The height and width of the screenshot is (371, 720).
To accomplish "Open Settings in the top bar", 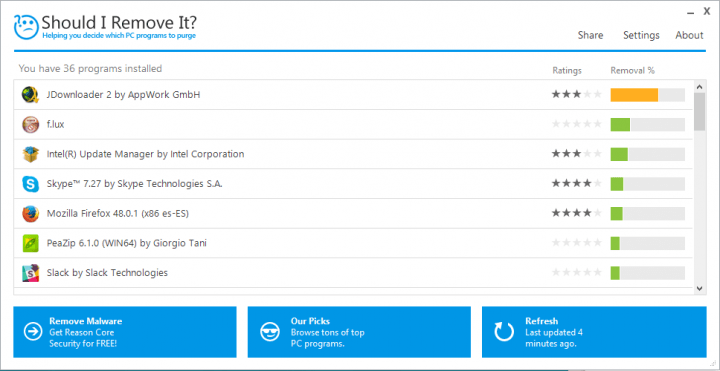I will [641, 35].
